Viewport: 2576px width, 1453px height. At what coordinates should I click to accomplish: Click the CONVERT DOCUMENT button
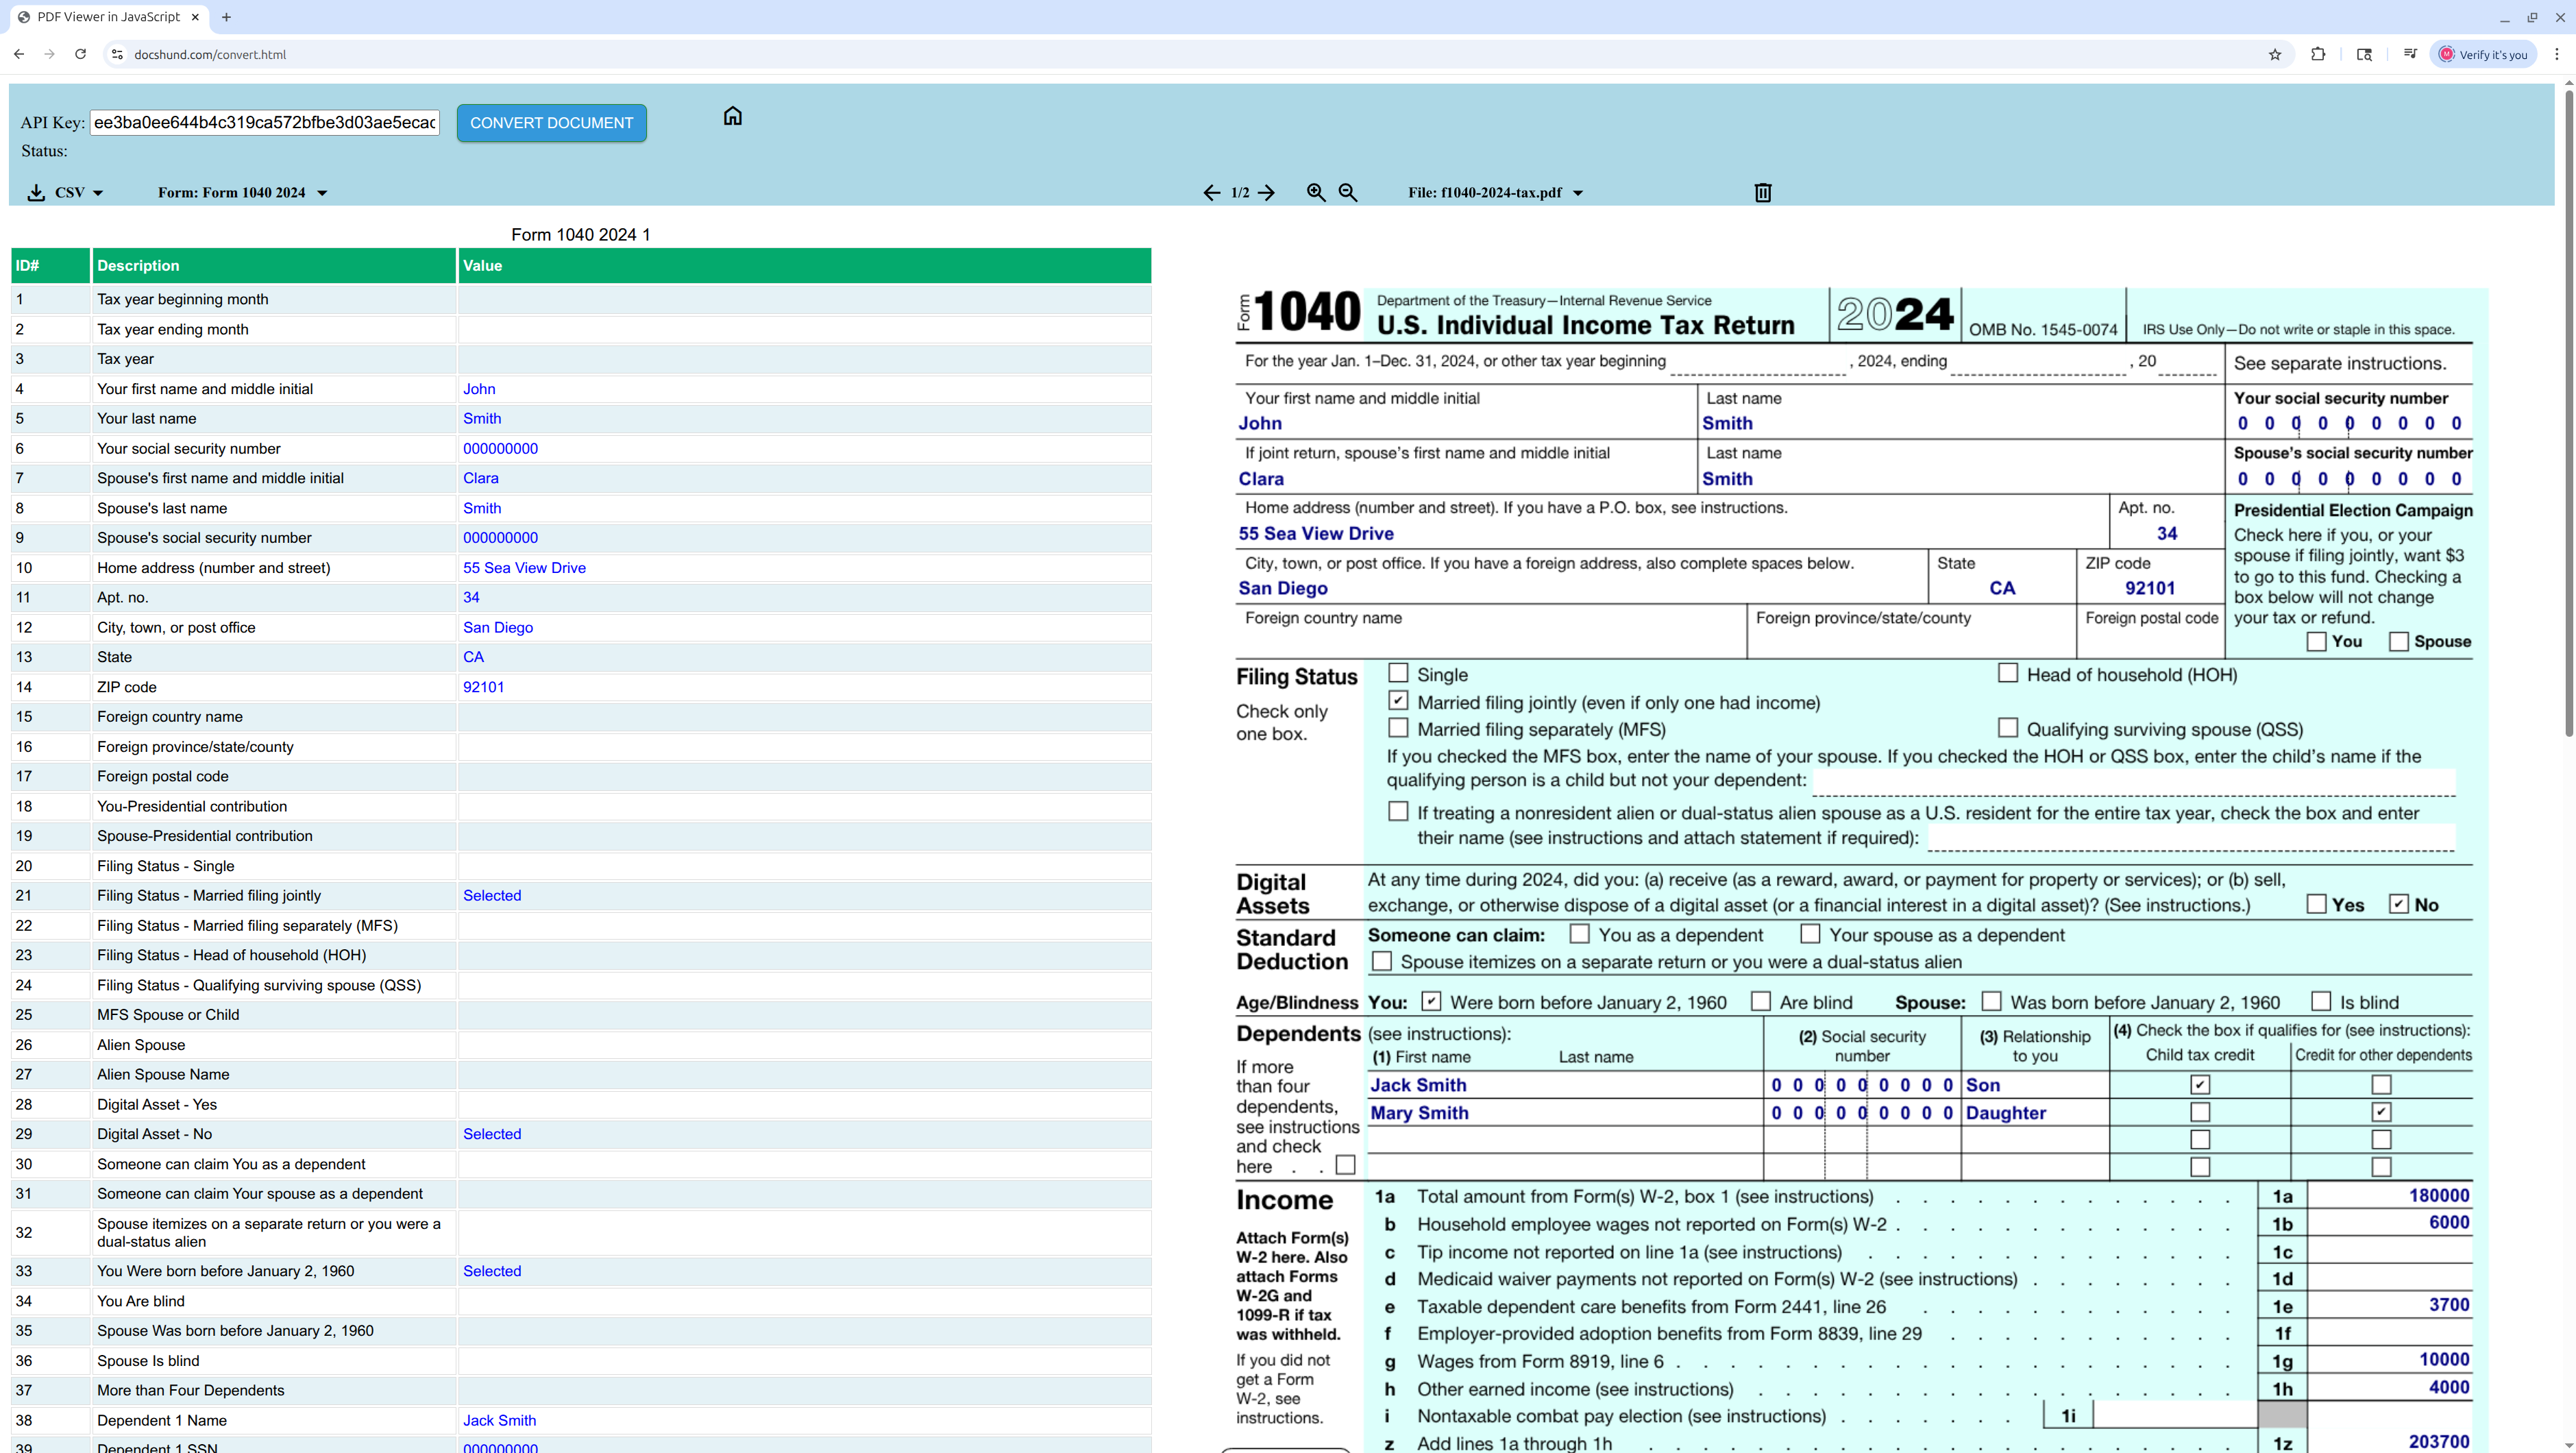pos(551,123)
